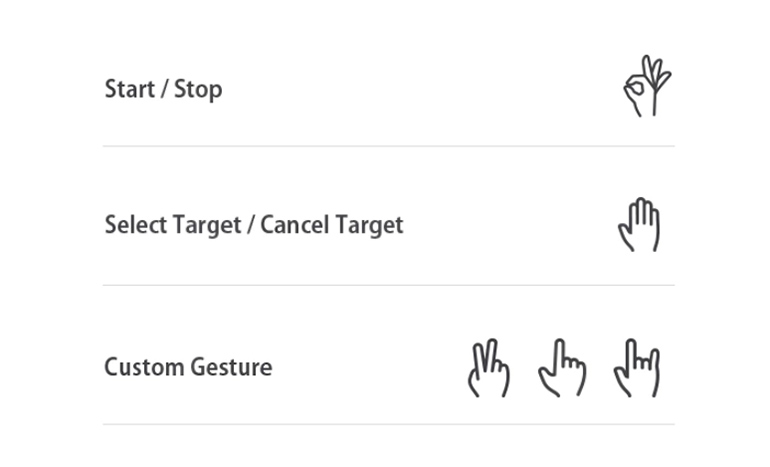The width and height of the screenshot is (770, 467).
Task: Select the rock horns gesture icon
Action: tap(638, 367)
